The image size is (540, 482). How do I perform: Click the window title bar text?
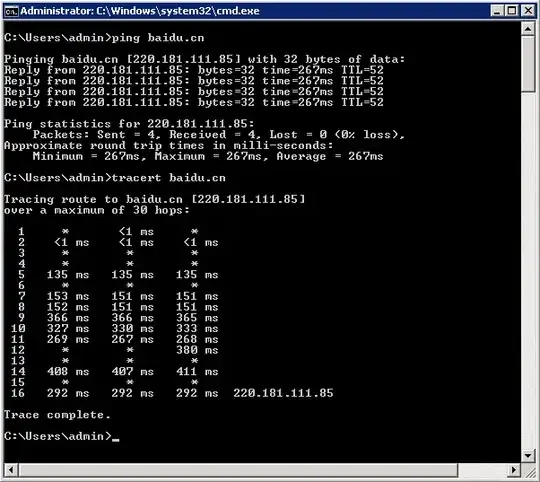140,11
